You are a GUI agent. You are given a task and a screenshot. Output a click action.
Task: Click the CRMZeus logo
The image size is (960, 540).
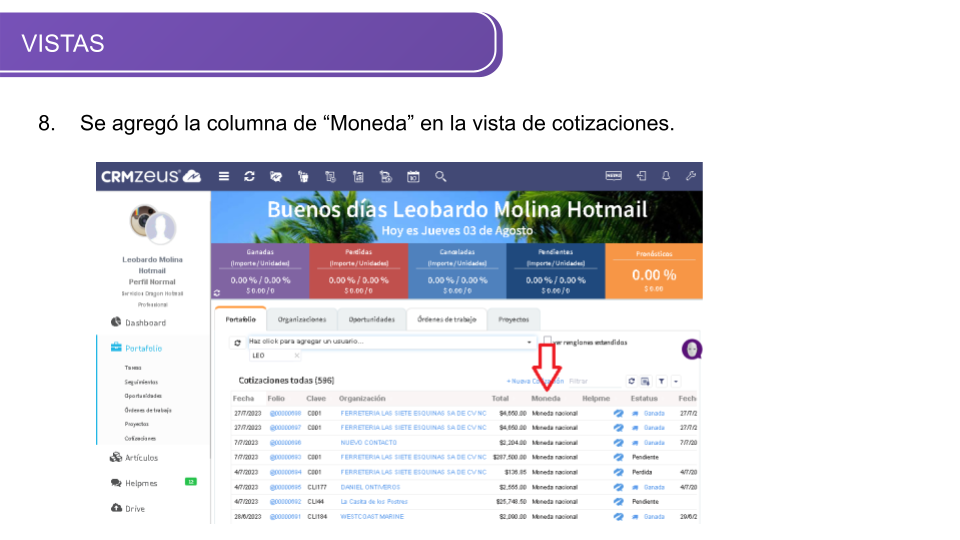click(x=151, y=176)
